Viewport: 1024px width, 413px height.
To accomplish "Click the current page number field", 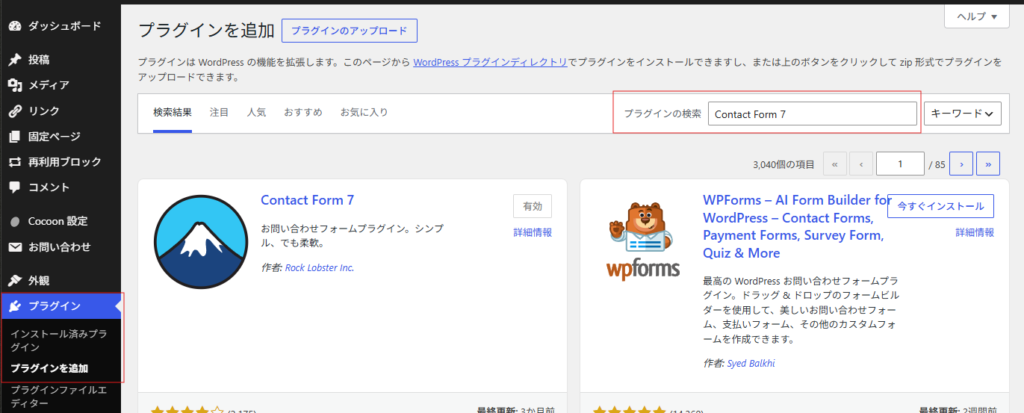I will (x=900, y=165).
